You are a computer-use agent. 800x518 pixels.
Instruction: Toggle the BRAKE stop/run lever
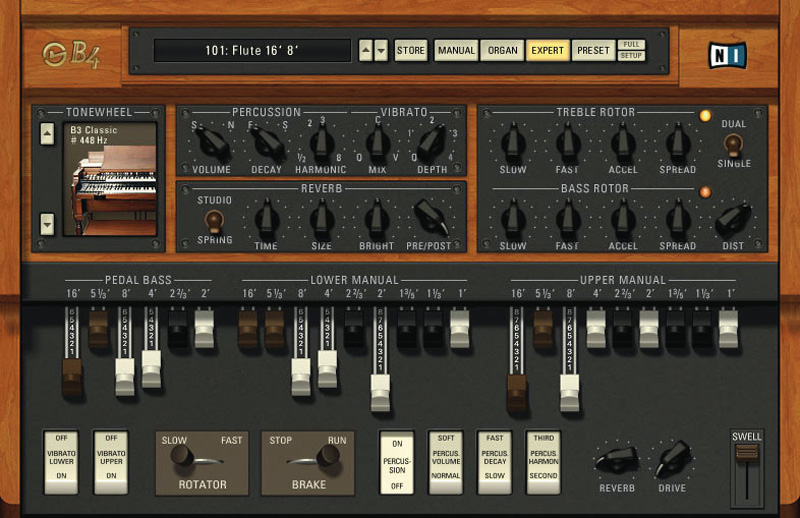[x=308, y=463]
